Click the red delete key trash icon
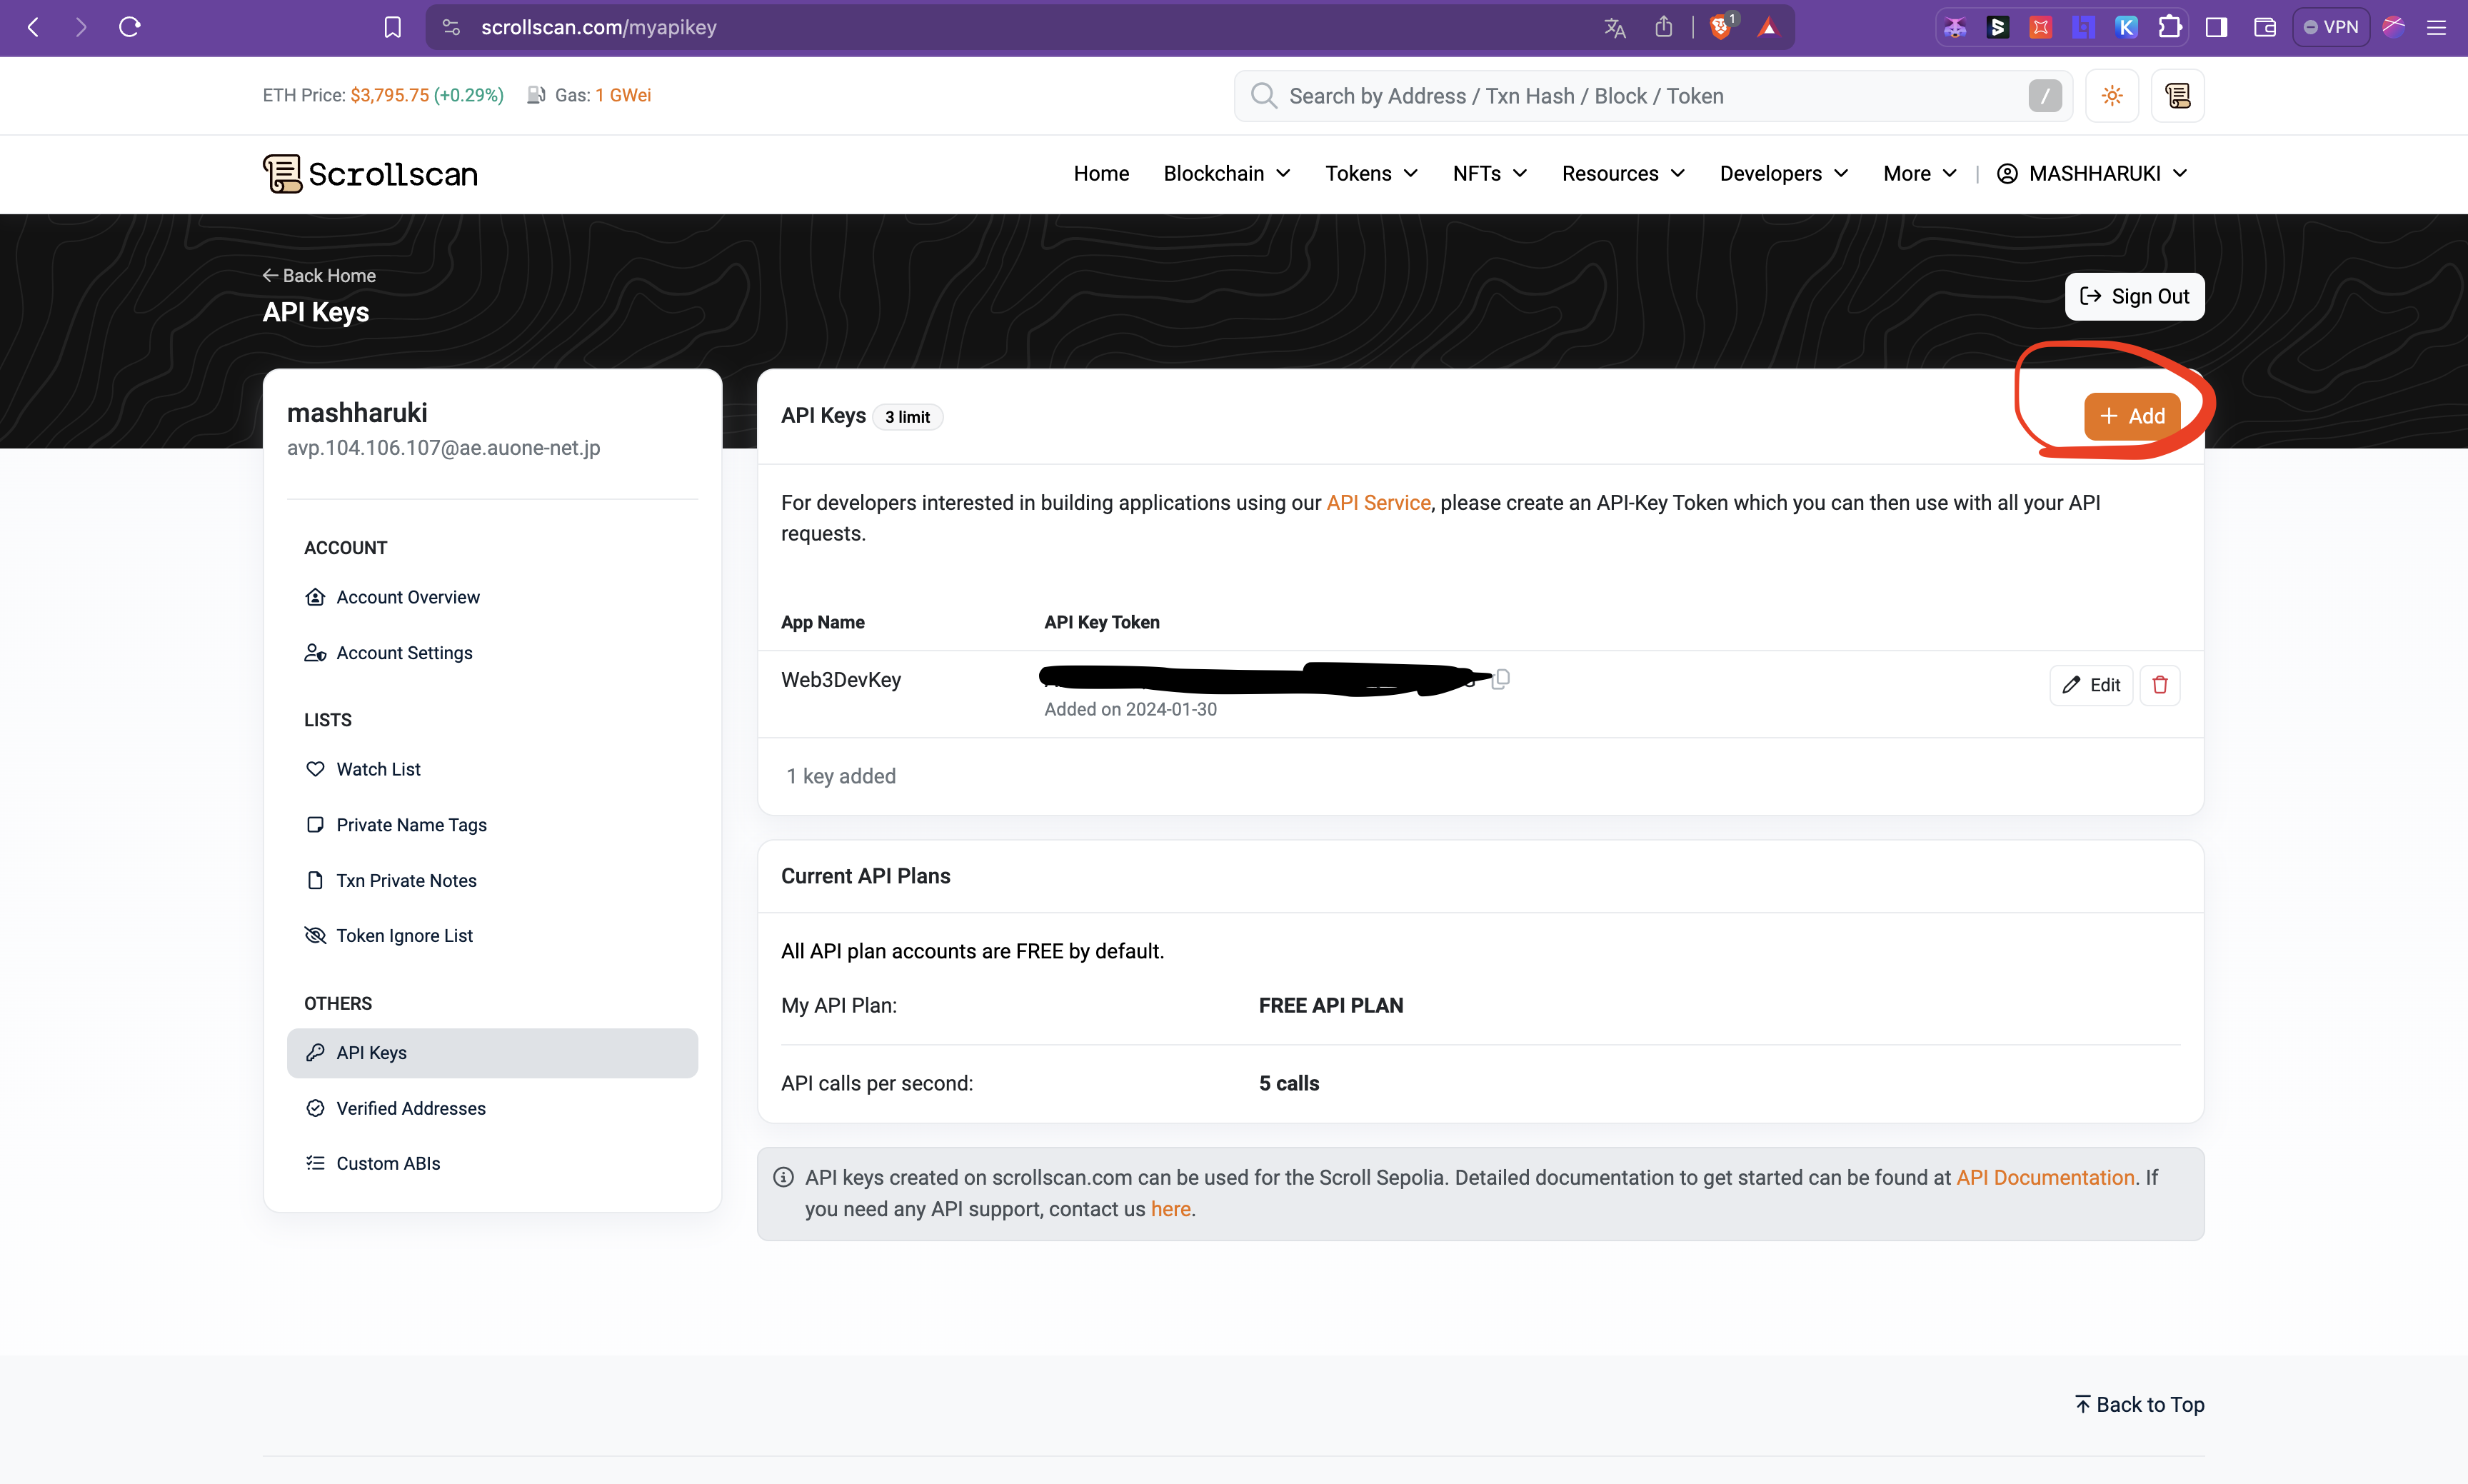The height and width of the screenshot is (1484, 2468). (x=2159, y=685)
